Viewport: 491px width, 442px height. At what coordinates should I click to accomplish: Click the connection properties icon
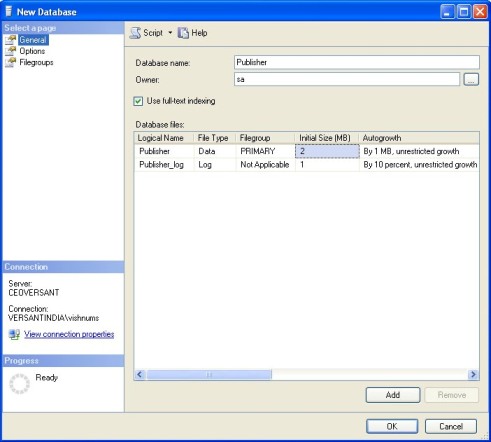pyautogui.click(x=14, y=334)
